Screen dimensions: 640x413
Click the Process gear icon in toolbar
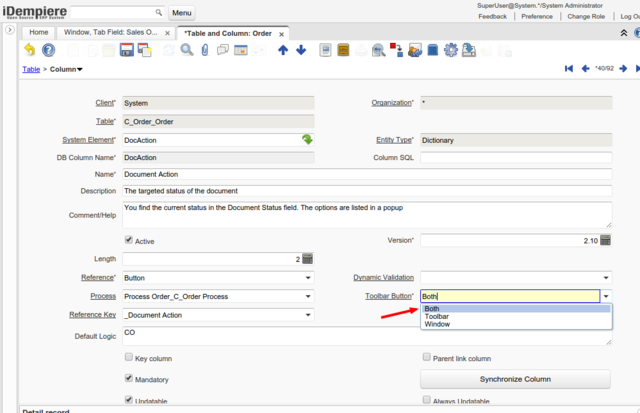click(451, 50)
